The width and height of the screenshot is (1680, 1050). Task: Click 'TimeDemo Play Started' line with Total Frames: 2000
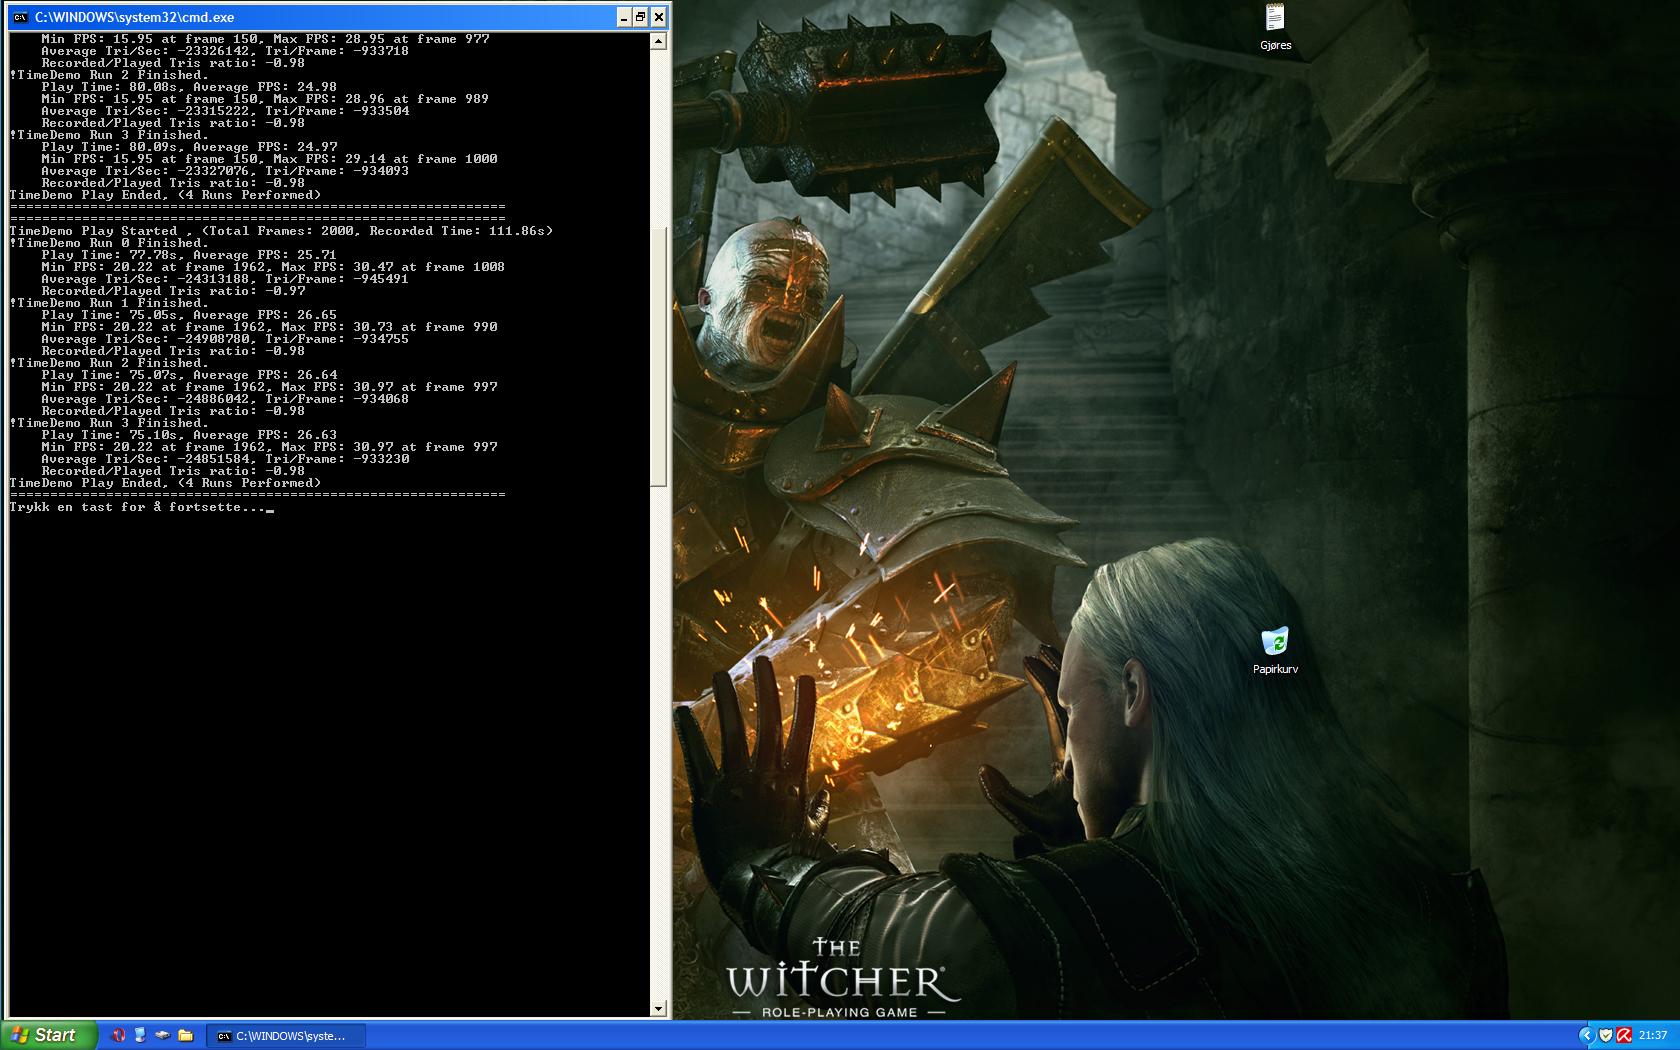click(x=281, y=231)
